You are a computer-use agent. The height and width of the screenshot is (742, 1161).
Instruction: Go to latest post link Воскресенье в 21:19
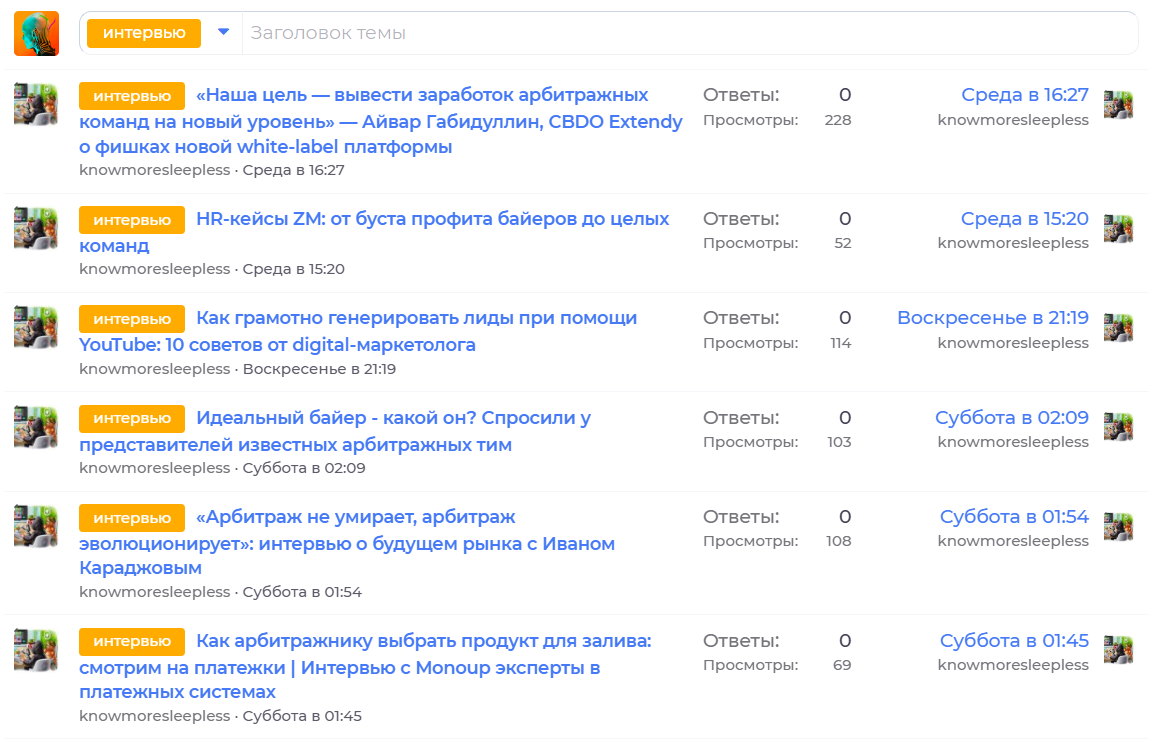point(993,318)
